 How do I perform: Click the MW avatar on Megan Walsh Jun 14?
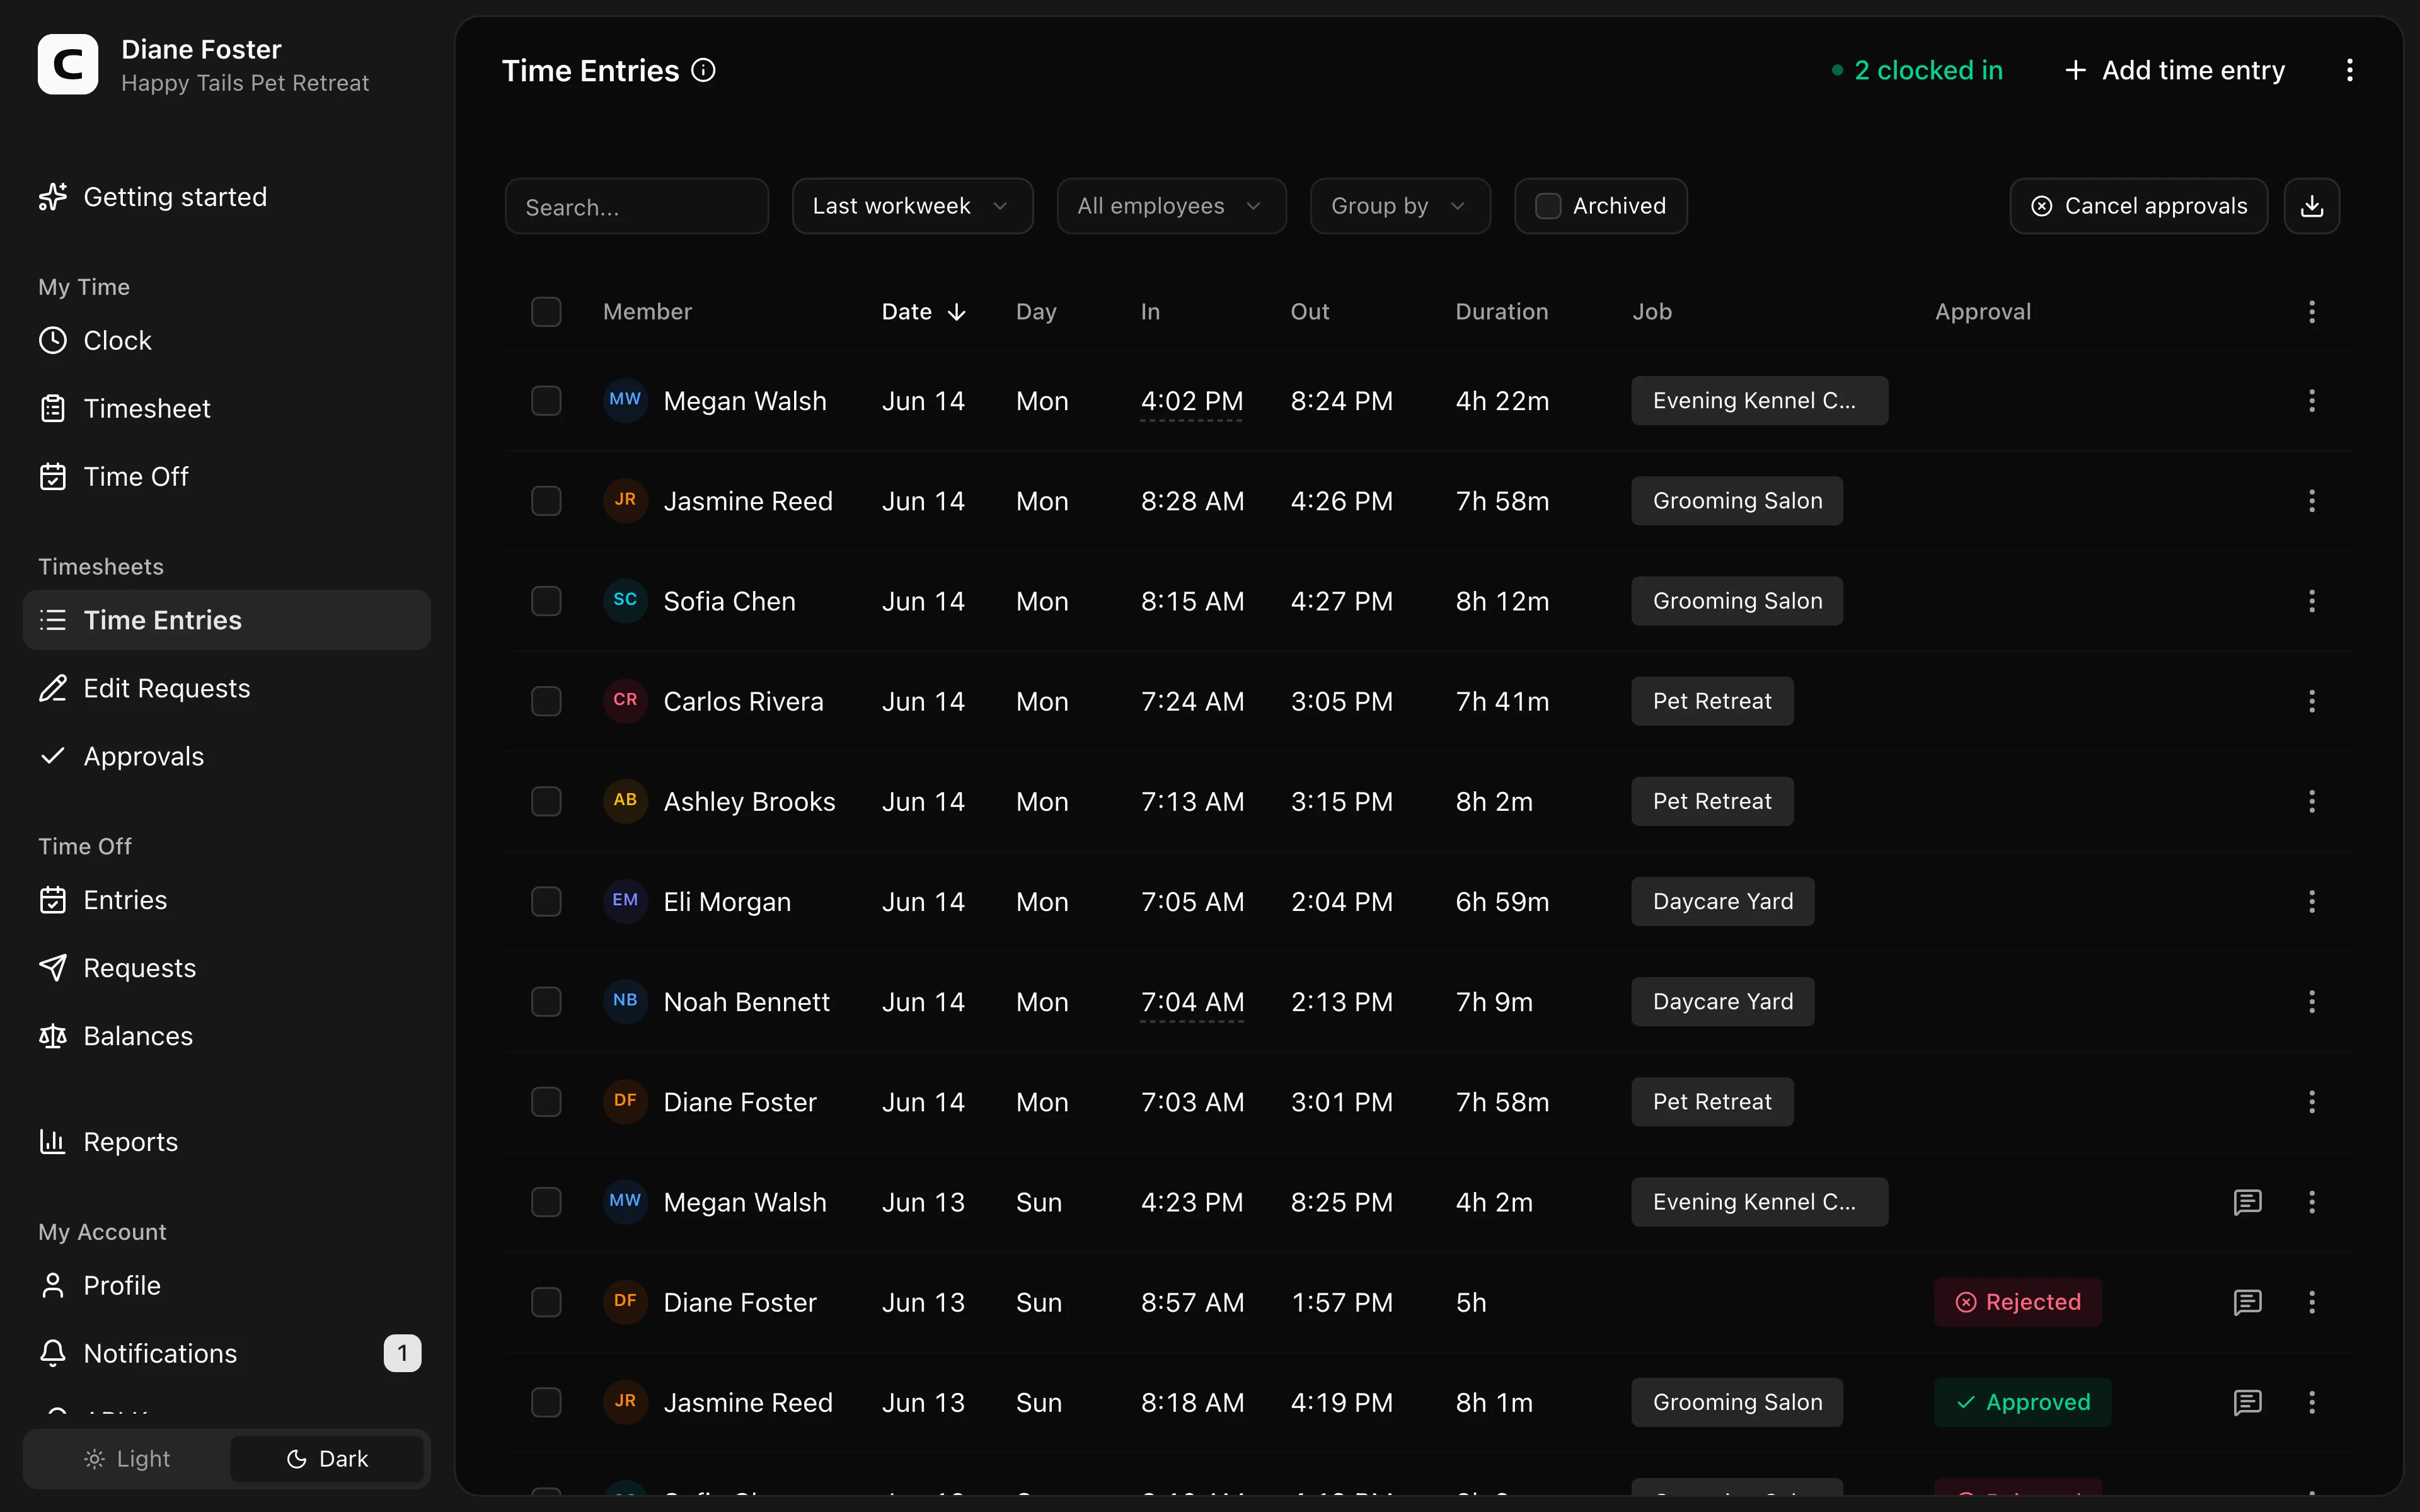(625, 400)
